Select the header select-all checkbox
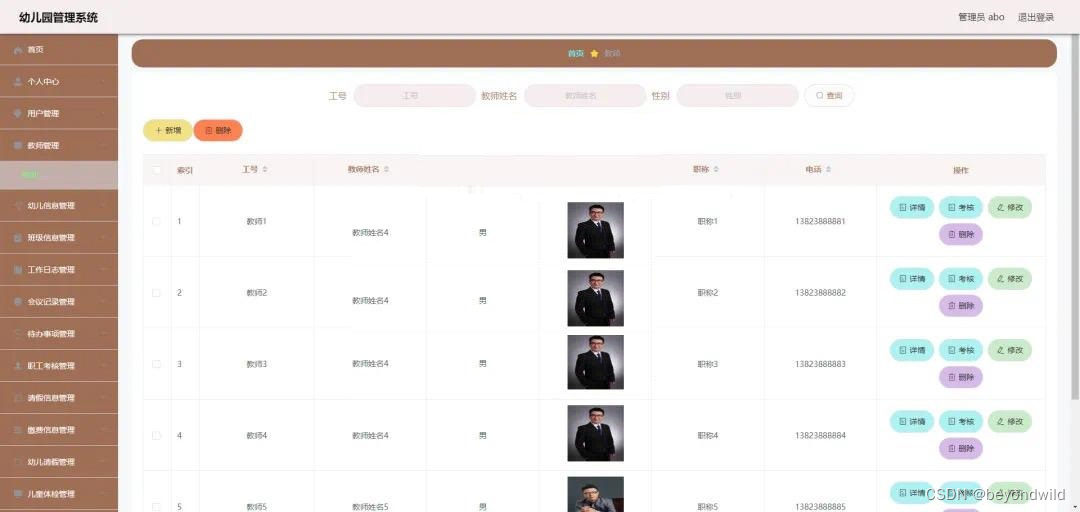The image size is (1080, 512). (156, 170)
